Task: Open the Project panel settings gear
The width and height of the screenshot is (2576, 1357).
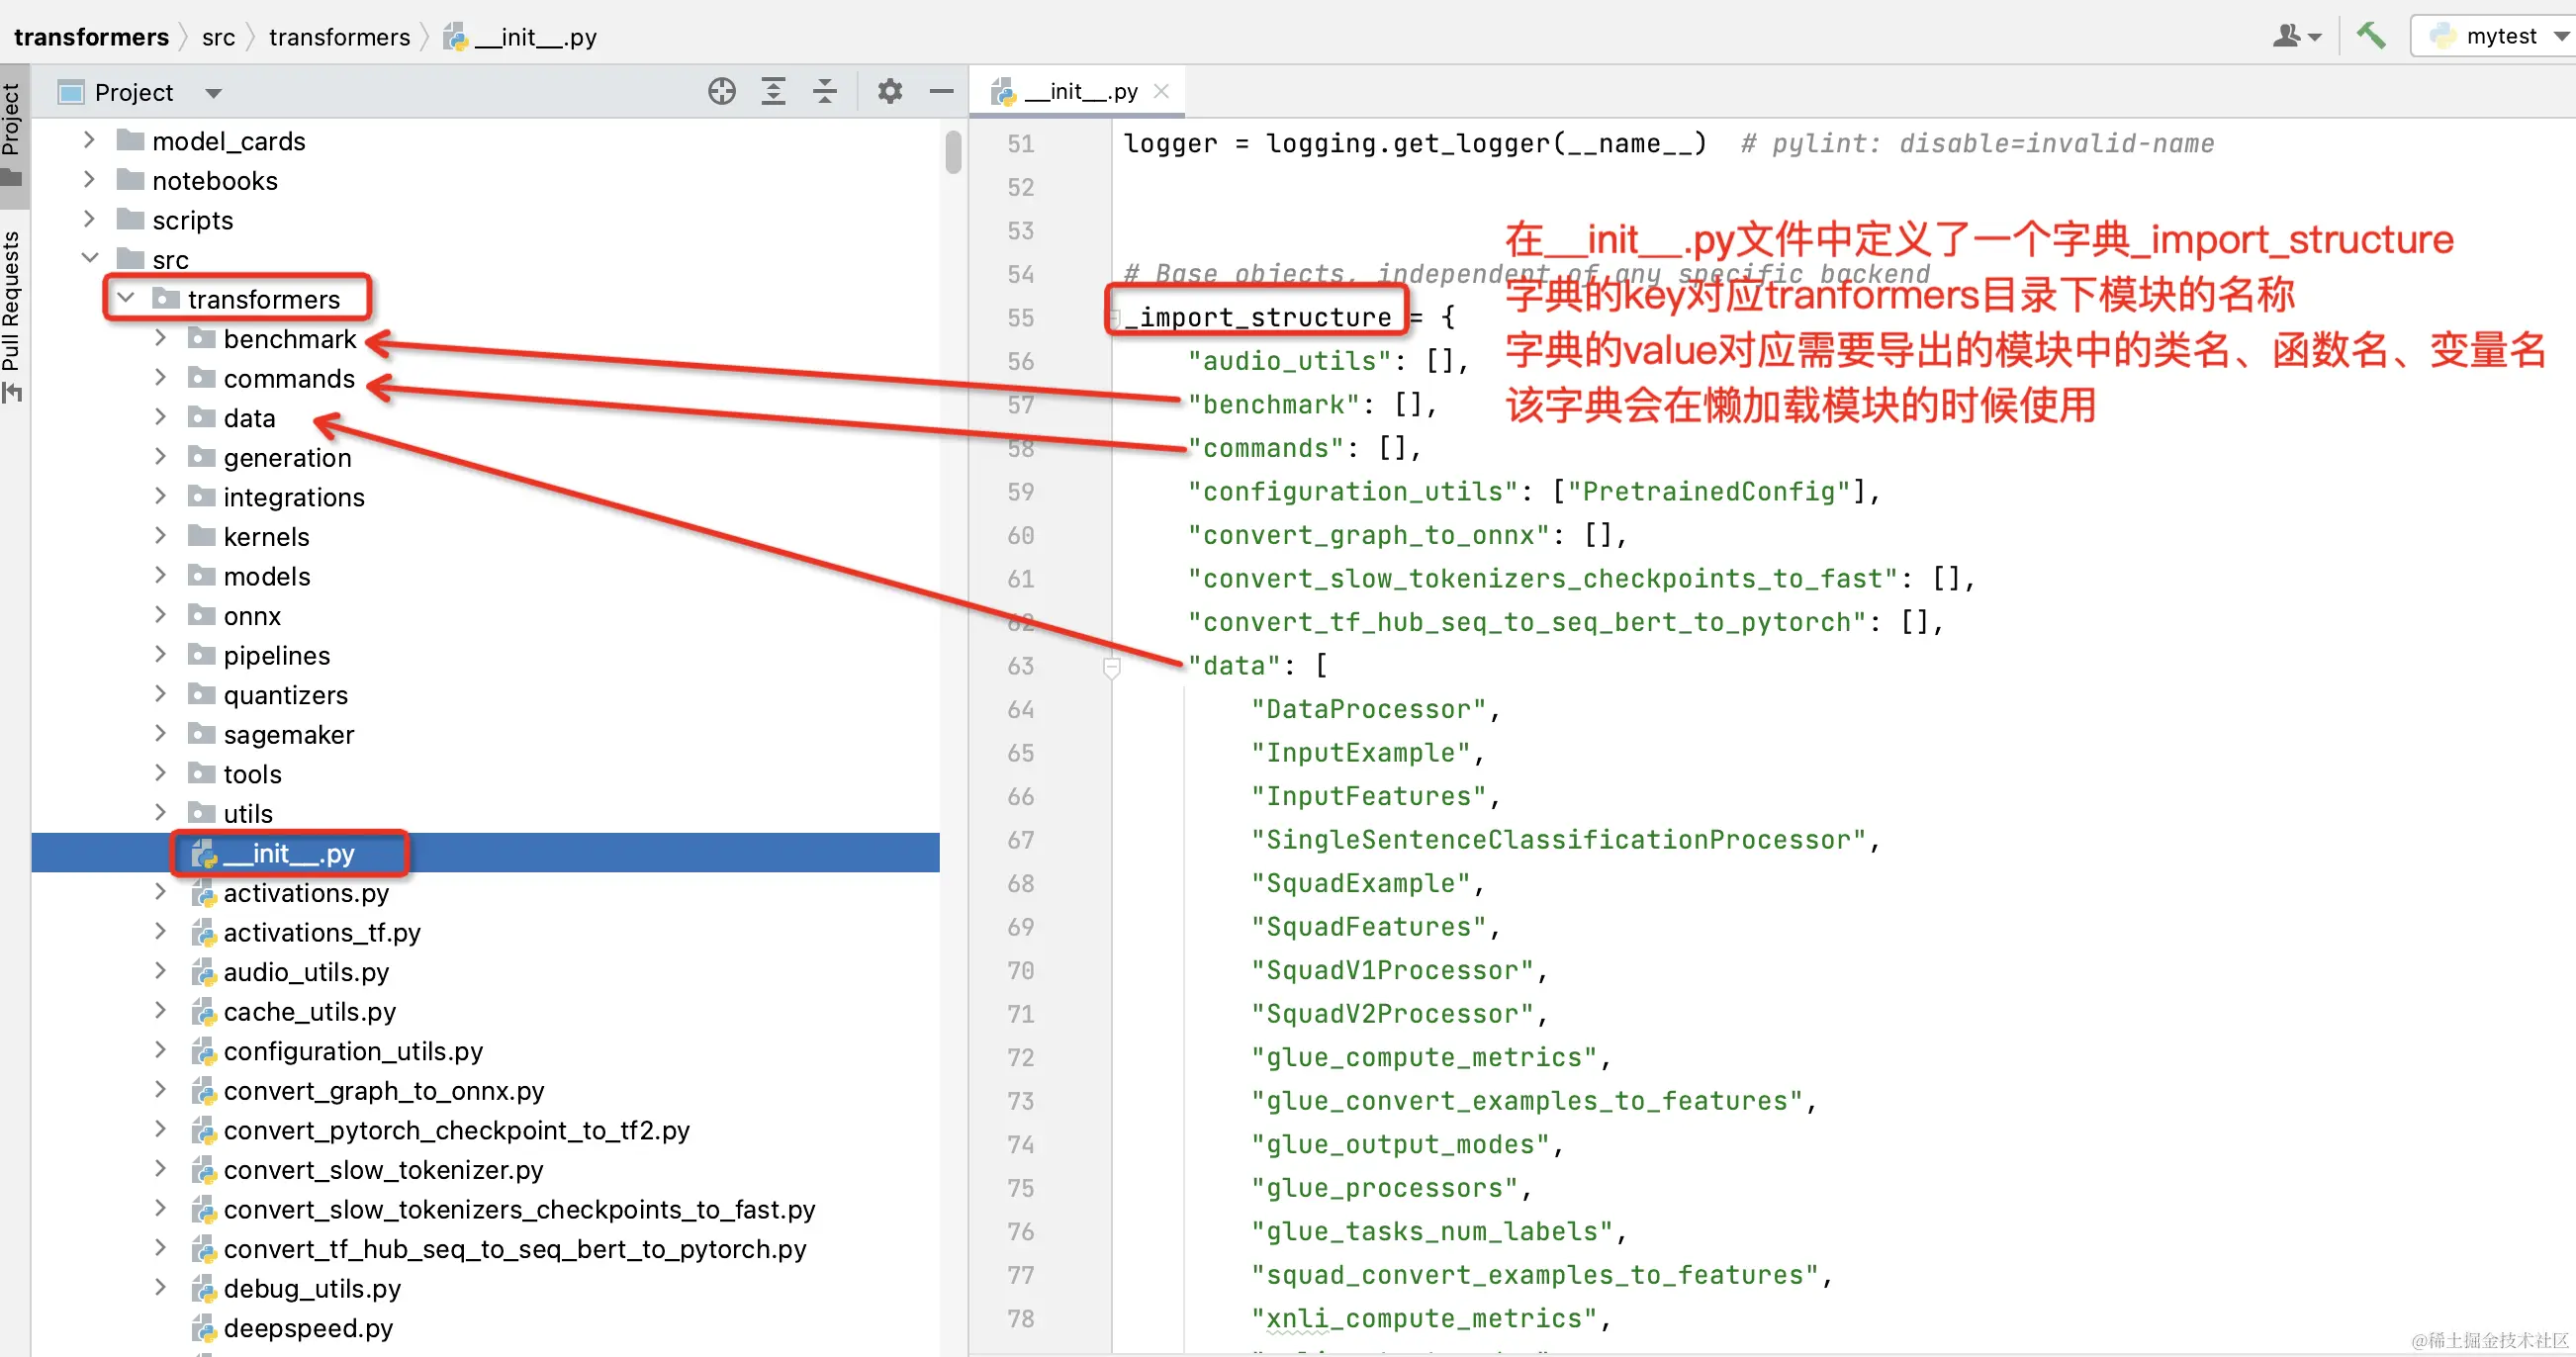Action: click(889, 91)
